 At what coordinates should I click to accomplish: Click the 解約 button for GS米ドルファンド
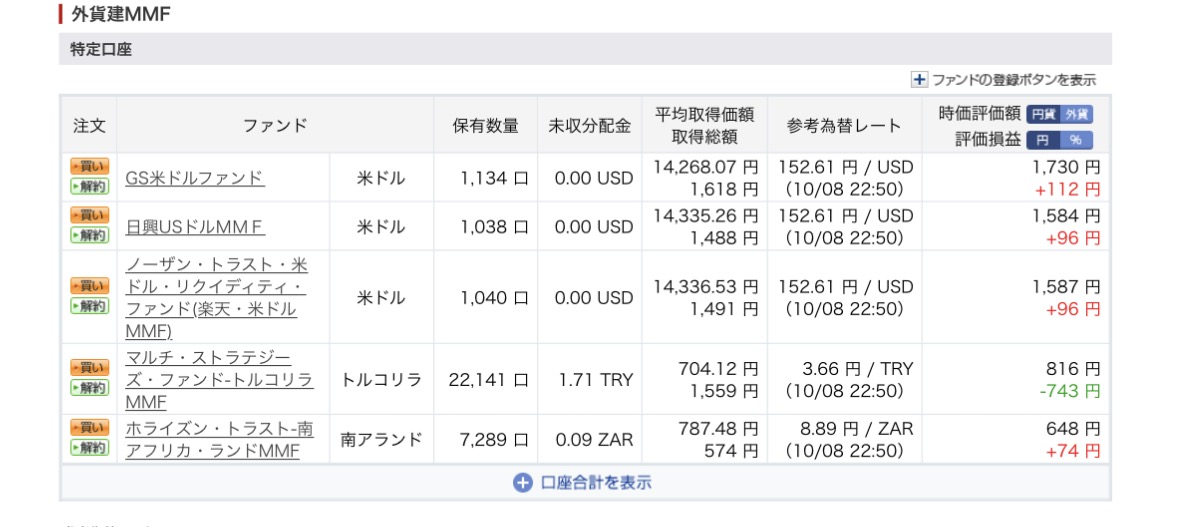coord(89,187)
